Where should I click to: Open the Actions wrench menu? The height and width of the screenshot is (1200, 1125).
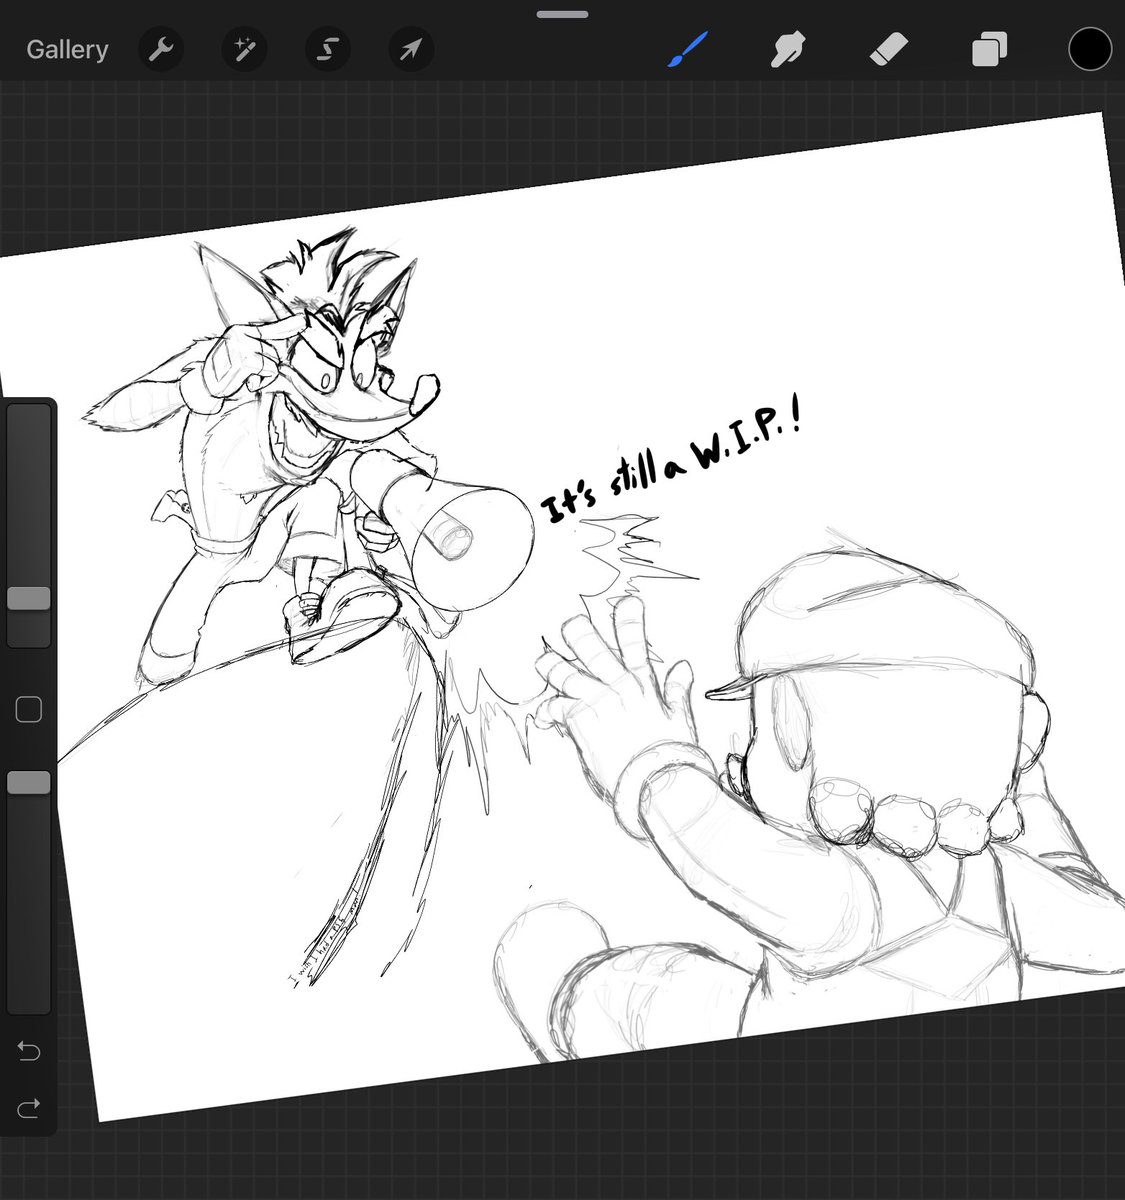pyautogui.click(x=160, y=50)
